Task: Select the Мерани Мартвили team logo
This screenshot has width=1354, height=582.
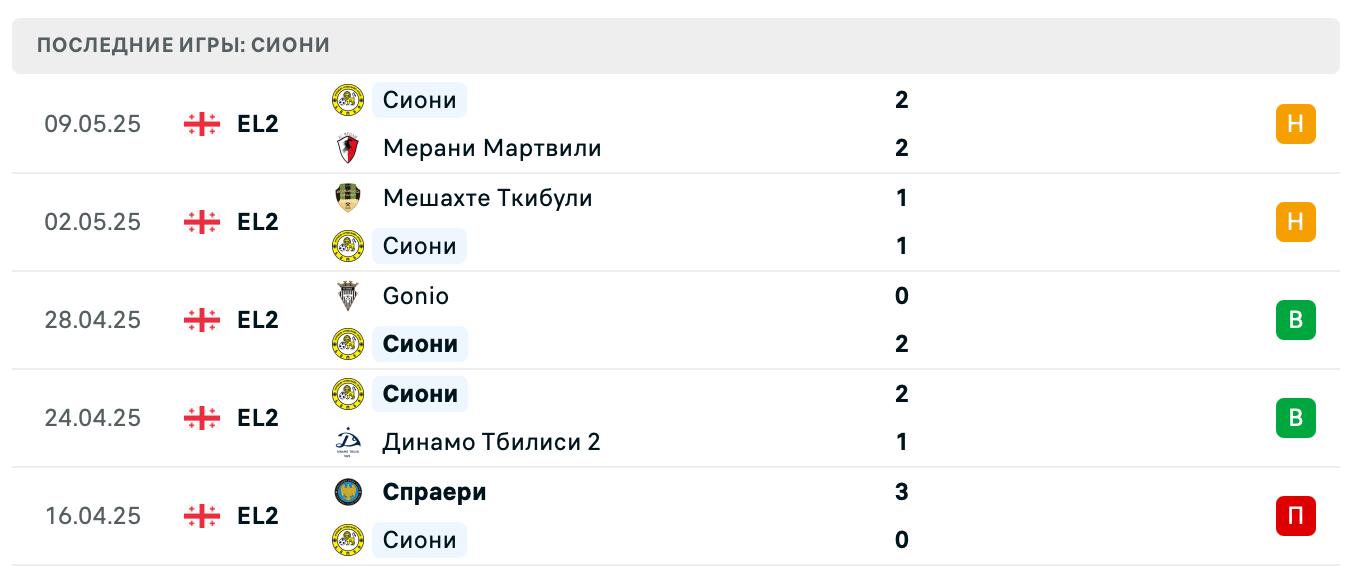Action: click(349, 148)
